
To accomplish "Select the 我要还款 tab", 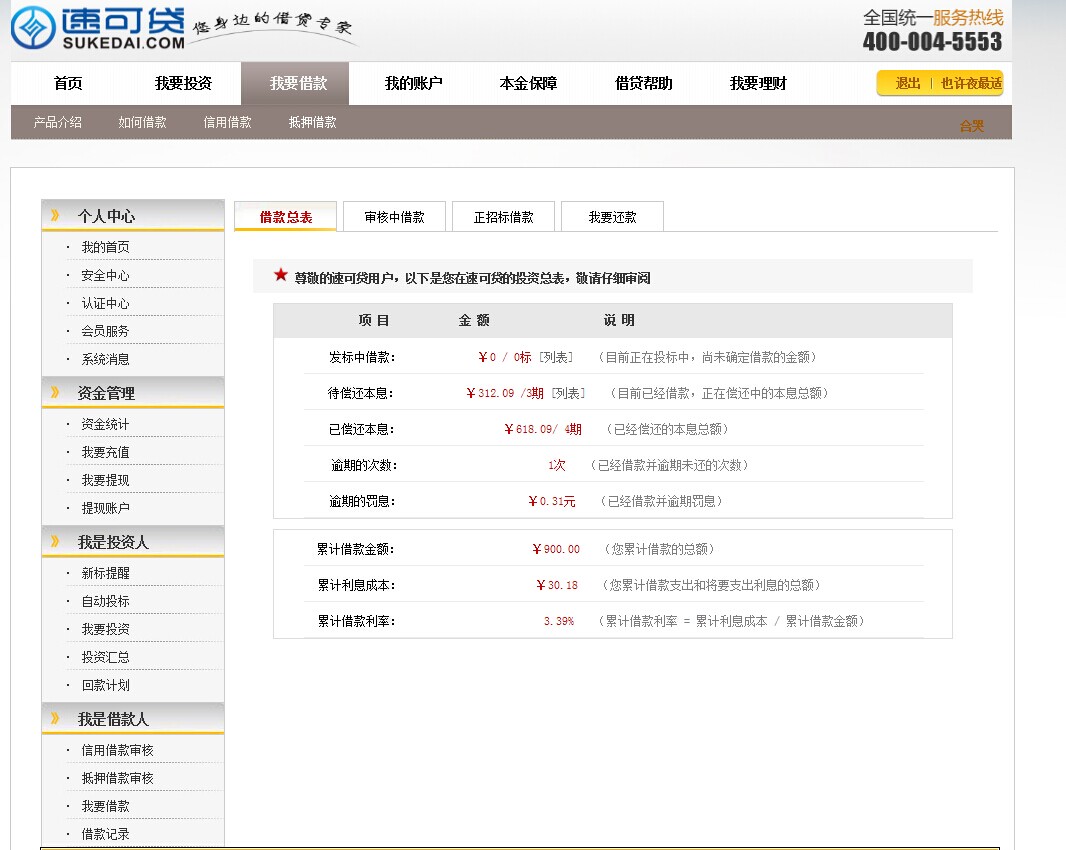I will 612,217.
